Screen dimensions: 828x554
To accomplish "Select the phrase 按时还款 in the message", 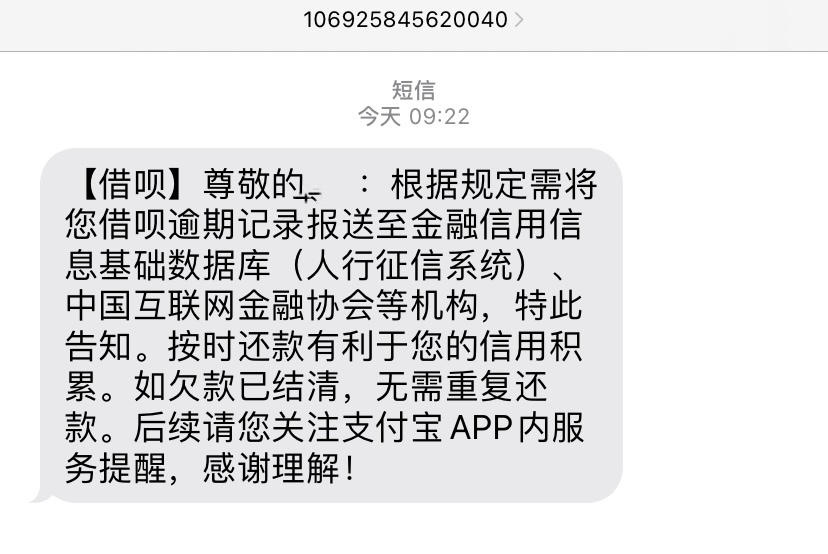I will tap(237, 346).
